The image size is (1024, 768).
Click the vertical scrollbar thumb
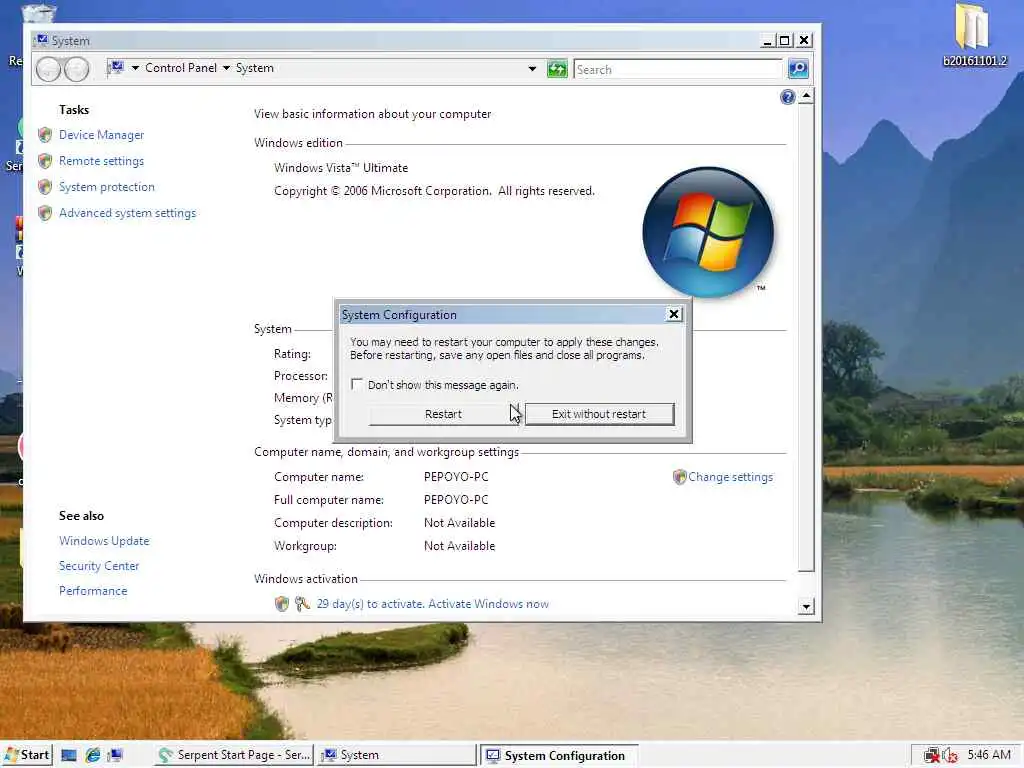coord(807,337)
